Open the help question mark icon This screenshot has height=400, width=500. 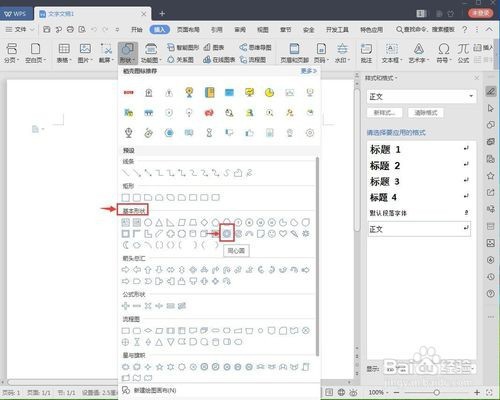465,30
